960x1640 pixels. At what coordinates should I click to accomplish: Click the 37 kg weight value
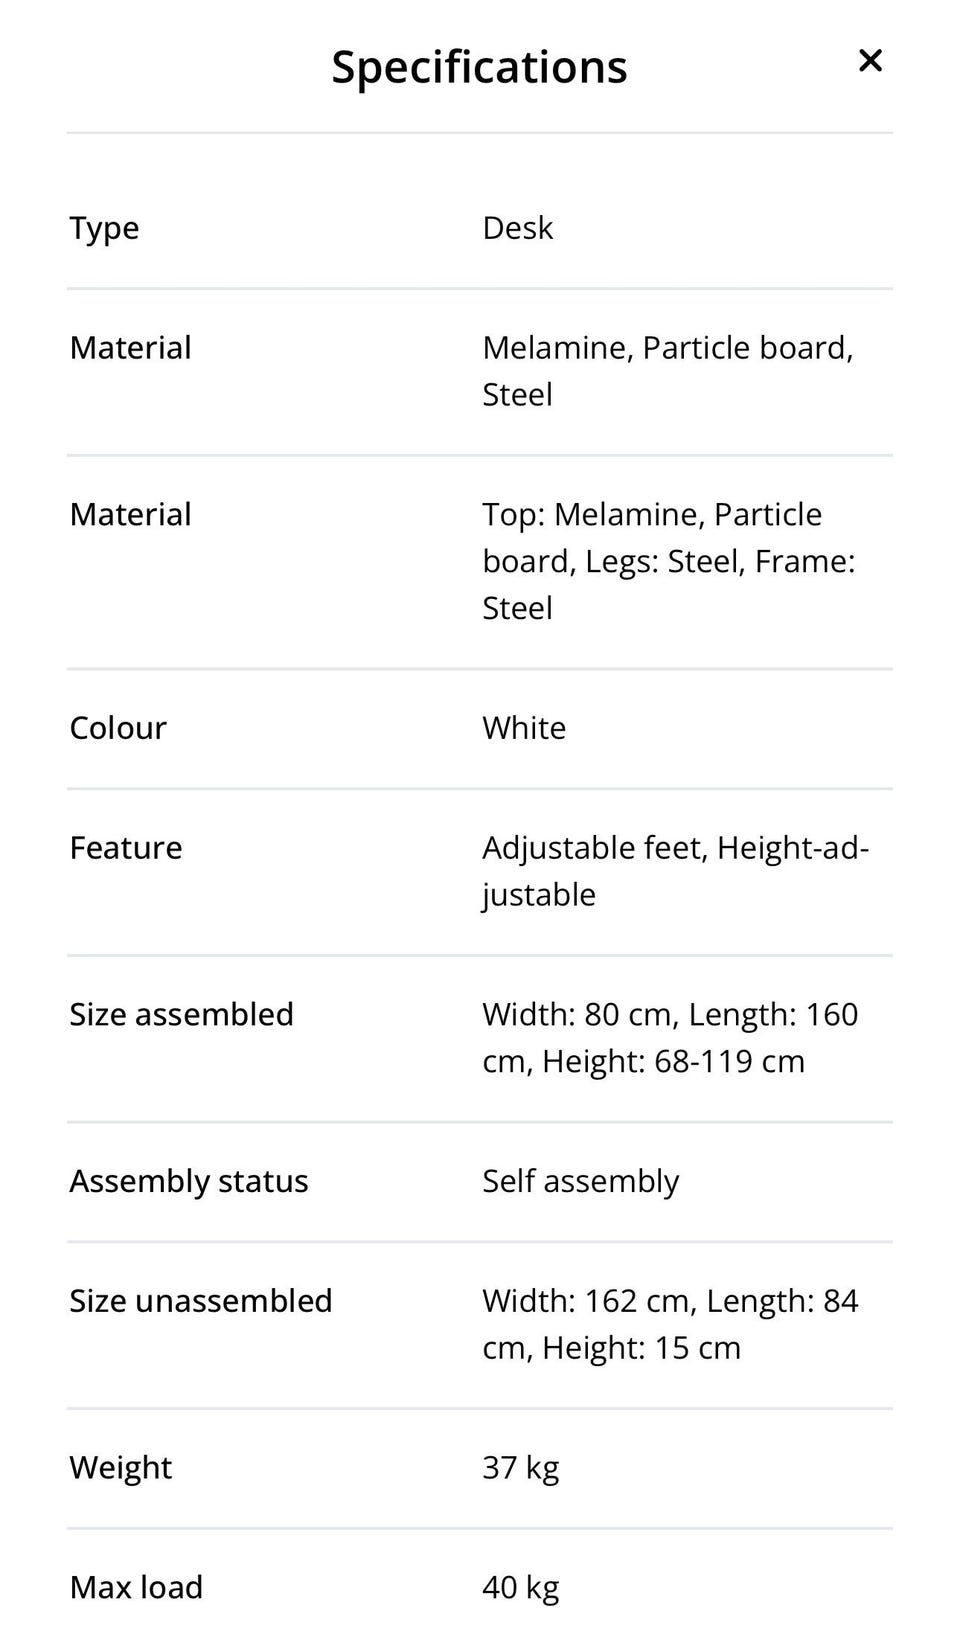[520, 1468]
